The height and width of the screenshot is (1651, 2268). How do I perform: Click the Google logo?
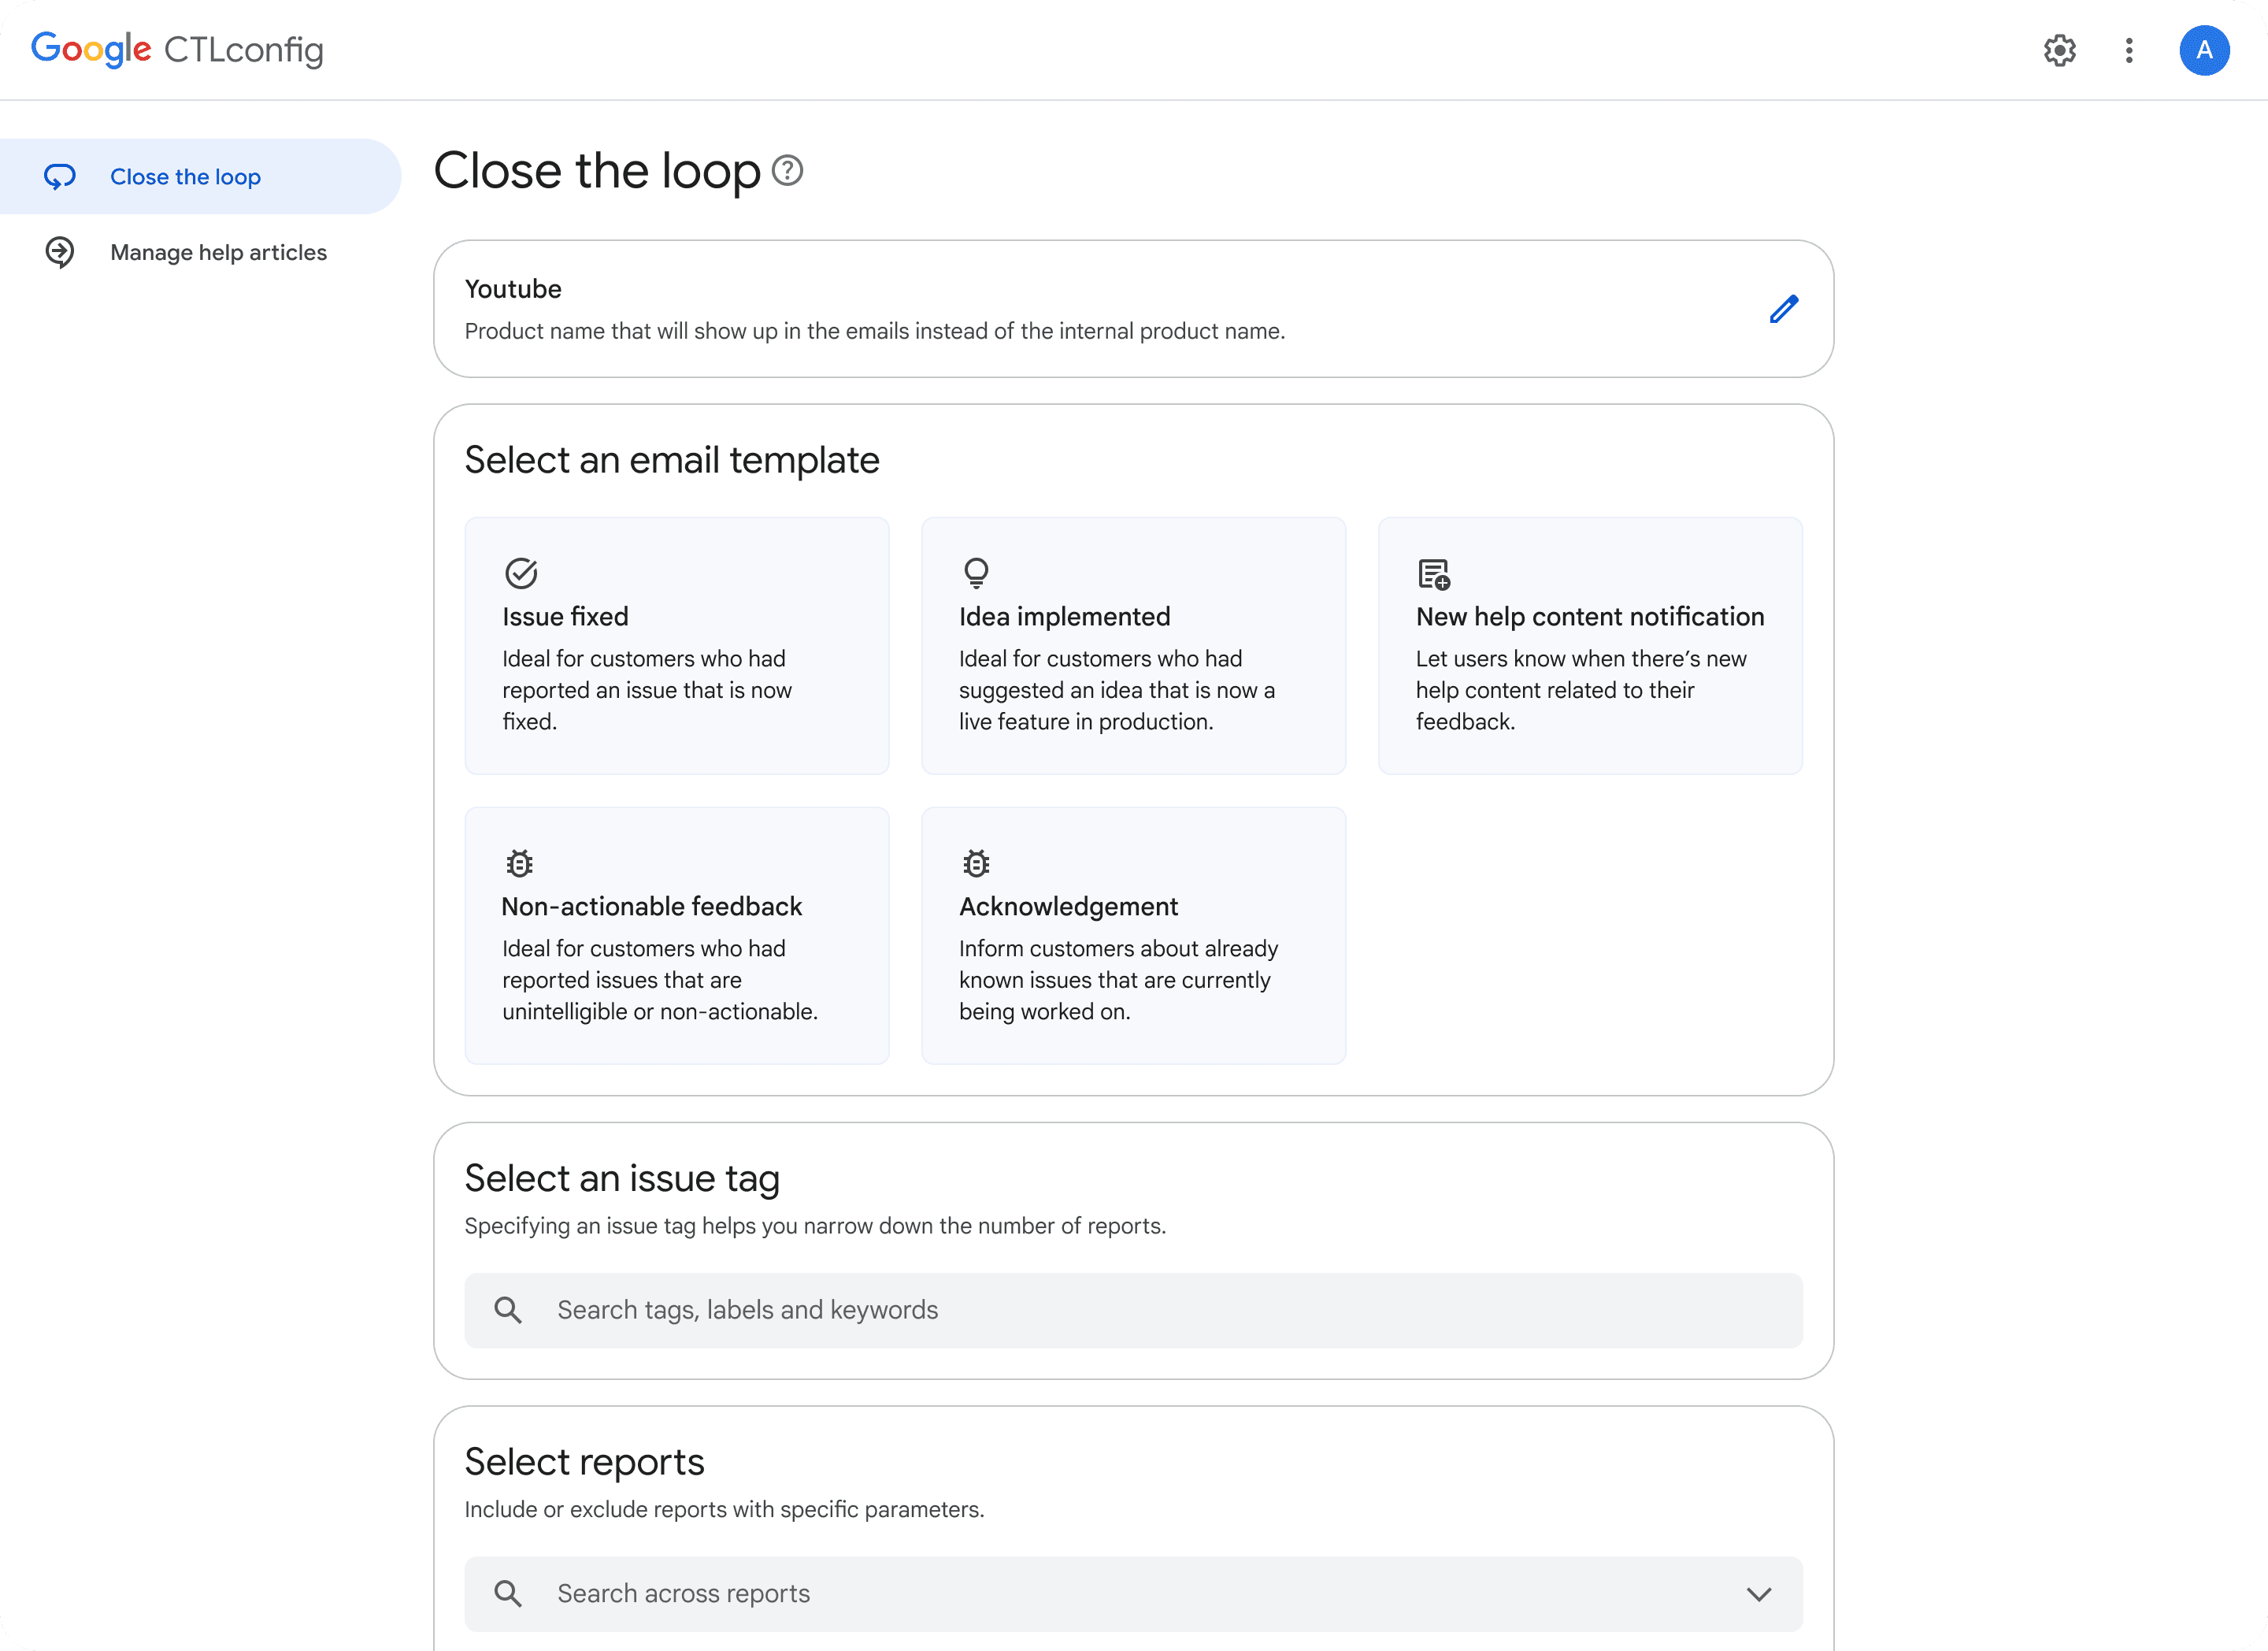click(91, 48)
